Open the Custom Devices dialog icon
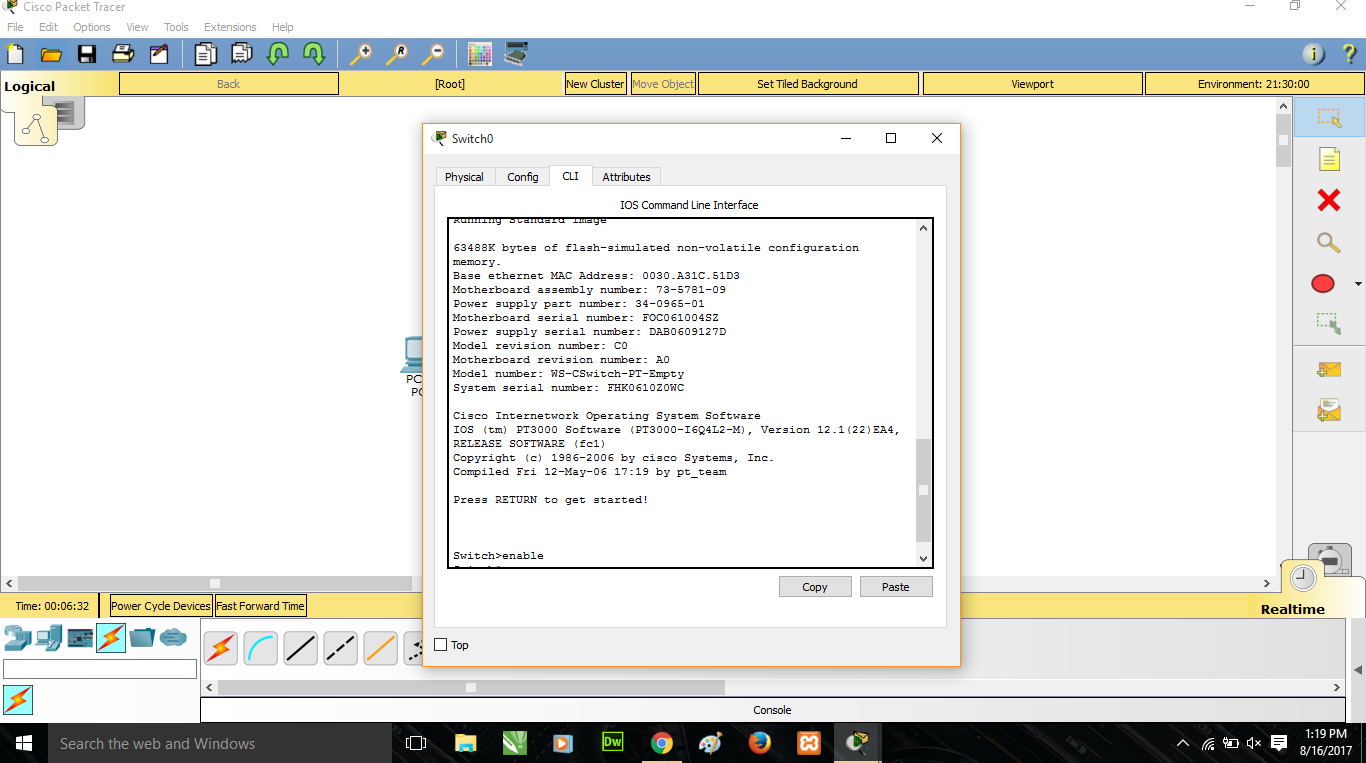 pos(516,54)
